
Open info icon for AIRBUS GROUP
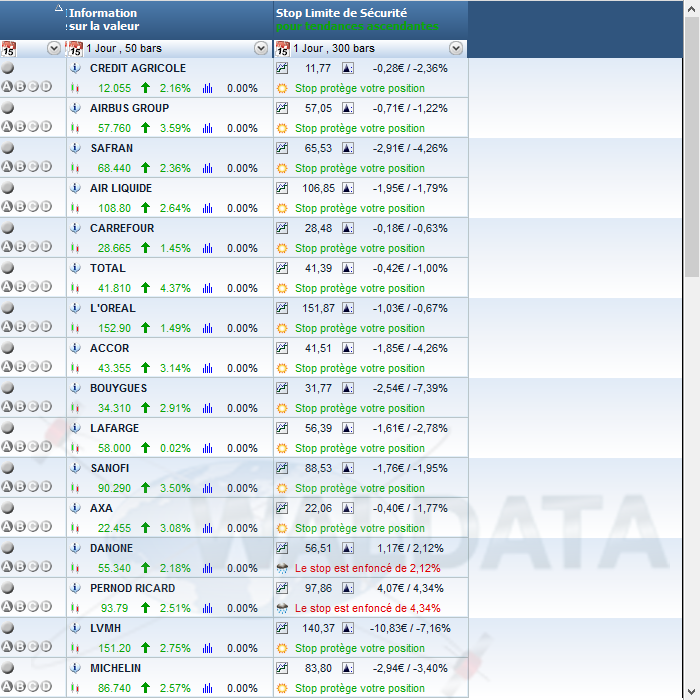click(x=75, y=108)
